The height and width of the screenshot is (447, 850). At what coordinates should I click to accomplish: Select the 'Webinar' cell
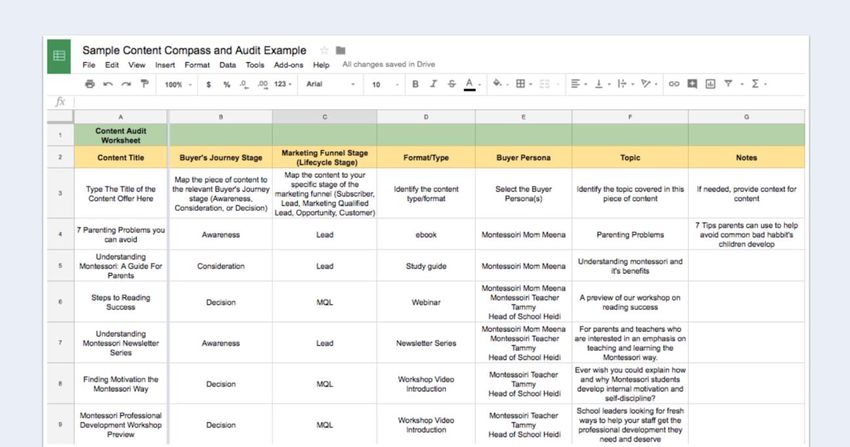pos(426,302)
